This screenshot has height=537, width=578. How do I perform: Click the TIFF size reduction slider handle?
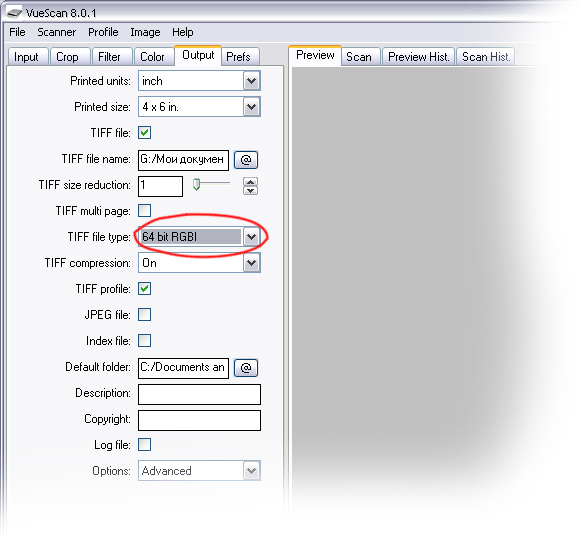point(196,184)
